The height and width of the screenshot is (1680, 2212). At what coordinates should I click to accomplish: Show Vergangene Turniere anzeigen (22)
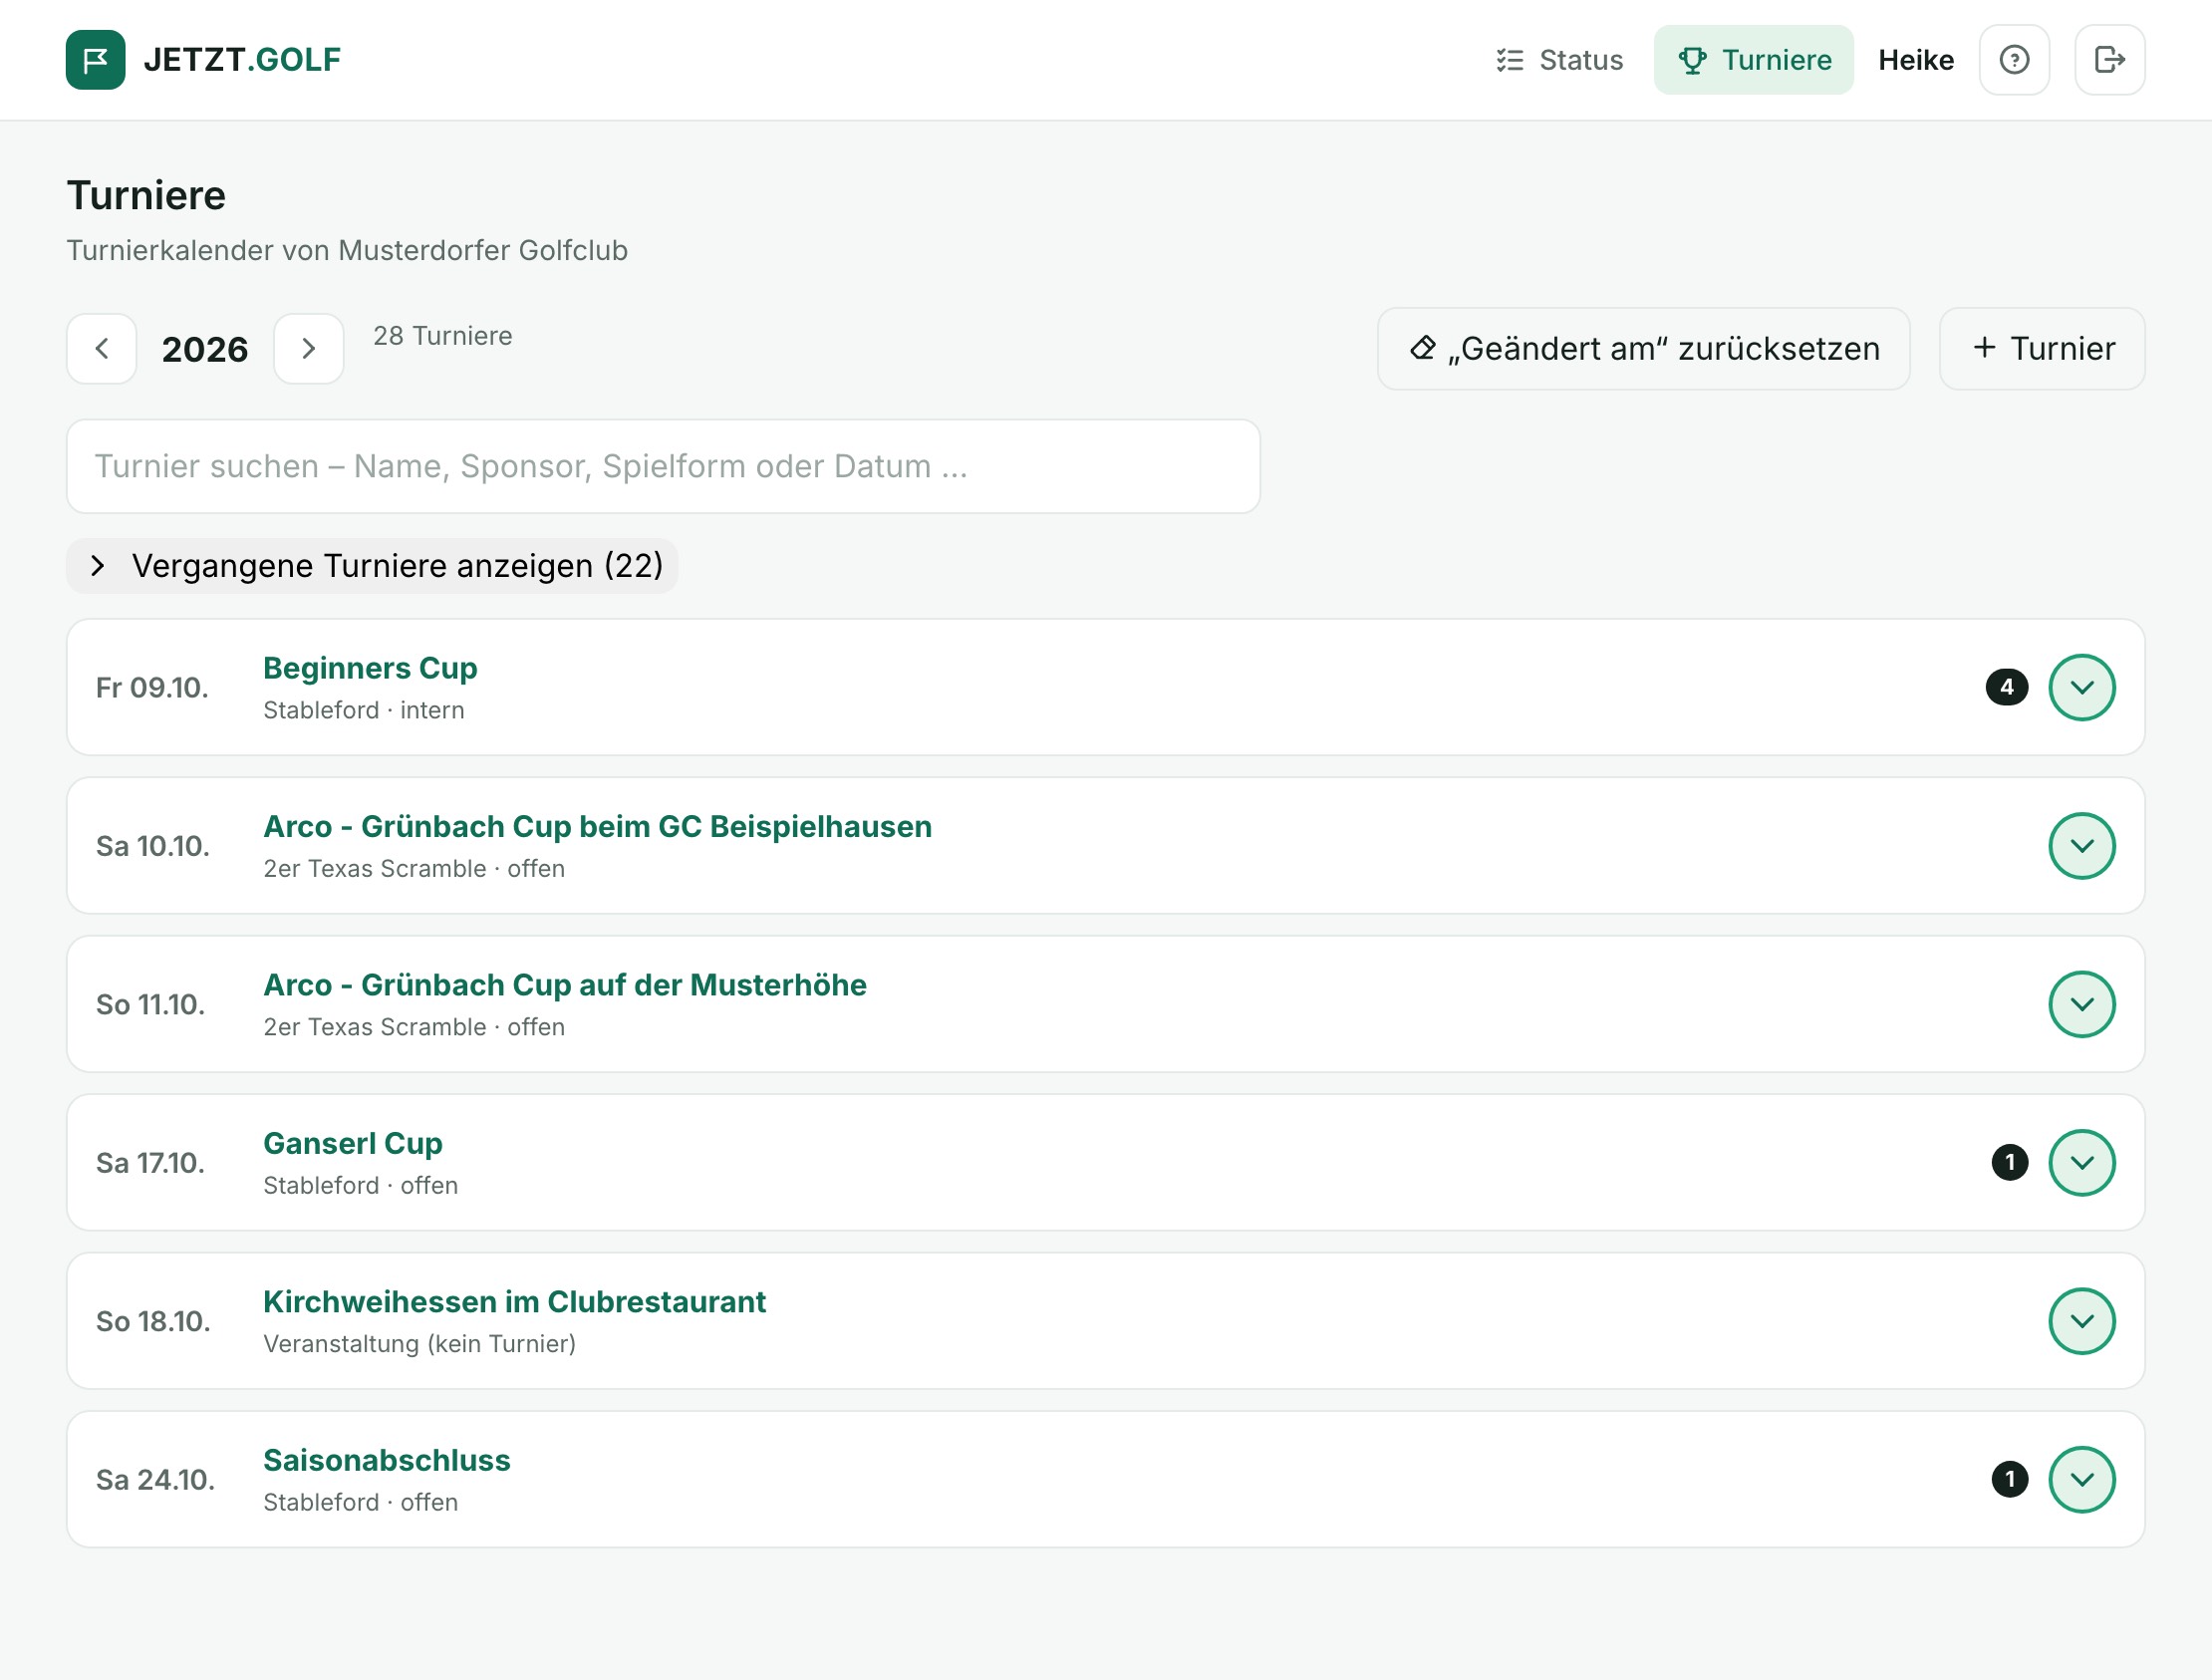[372, 566]
